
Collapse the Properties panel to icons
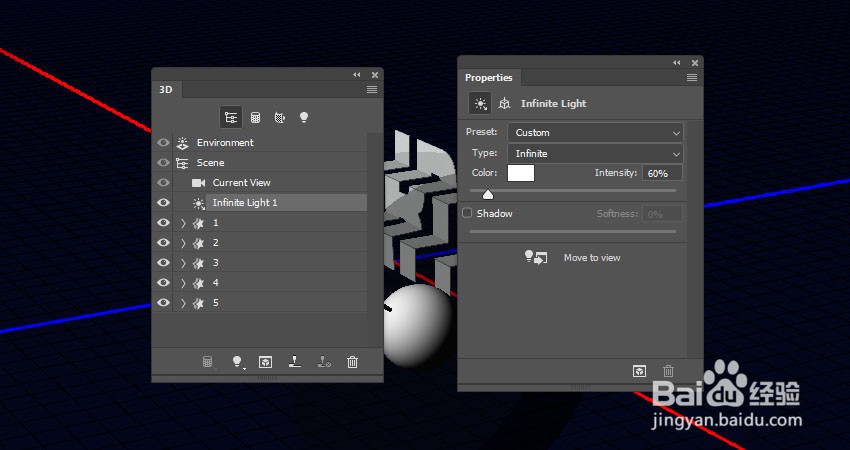677,63
